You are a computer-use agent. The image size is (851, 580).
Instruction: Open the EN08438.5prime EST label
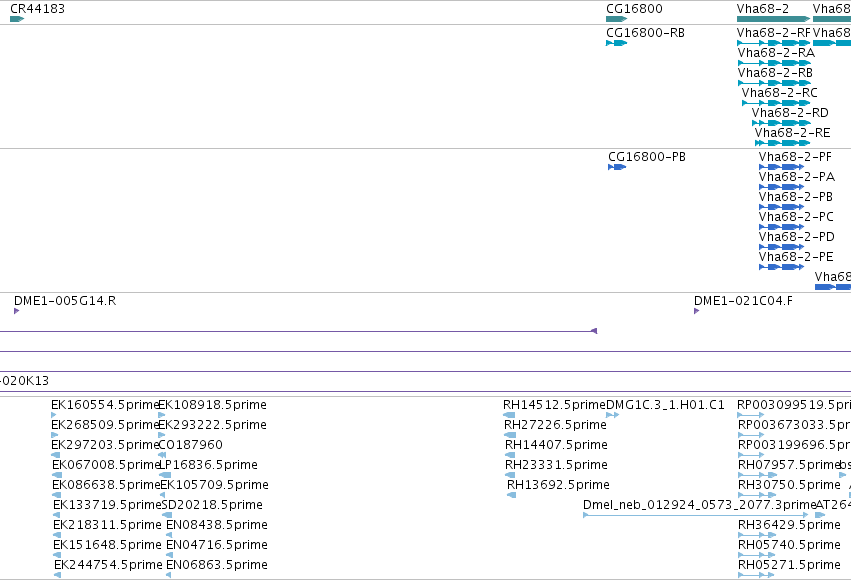pyautogui.click(x=217, y=525)
